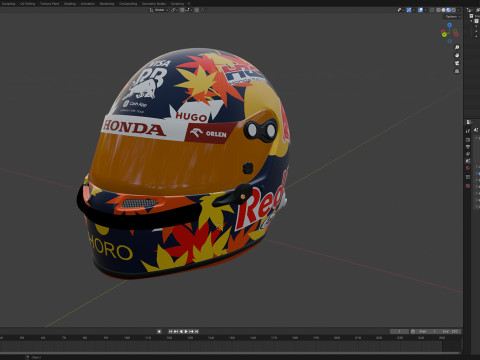Click the zoom view magnifier icon
Viewport: 480px width, 360px height.
457,47
